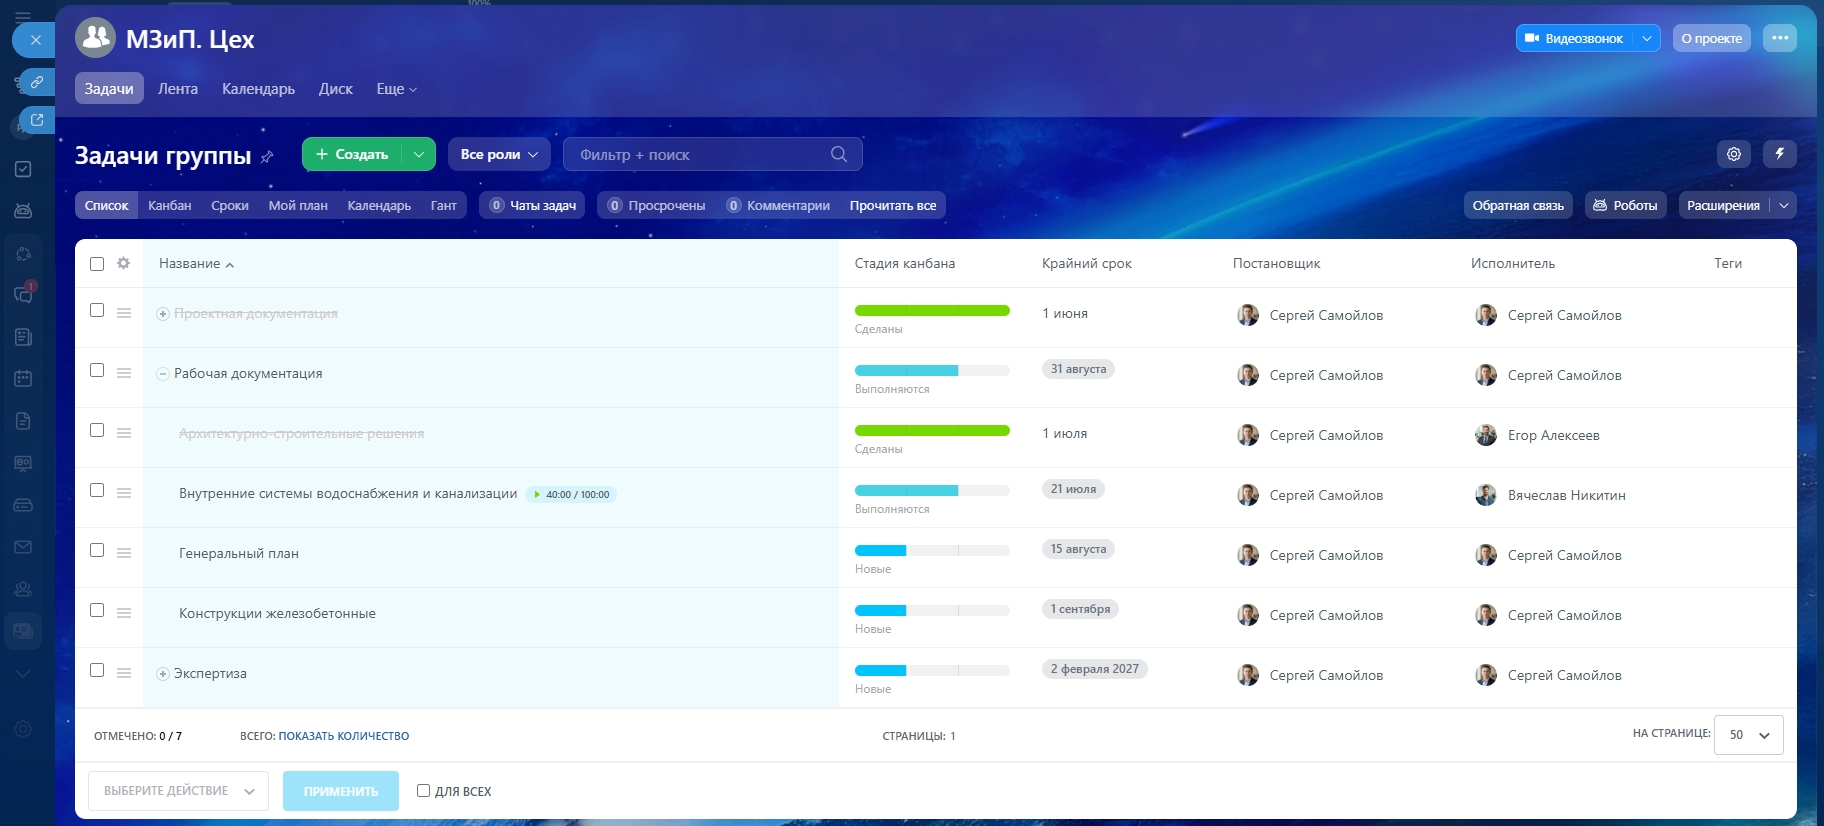Open the mail envelope sidebar icon
The width and height of the screenshot is (1824, 826).
coord(23,547)
